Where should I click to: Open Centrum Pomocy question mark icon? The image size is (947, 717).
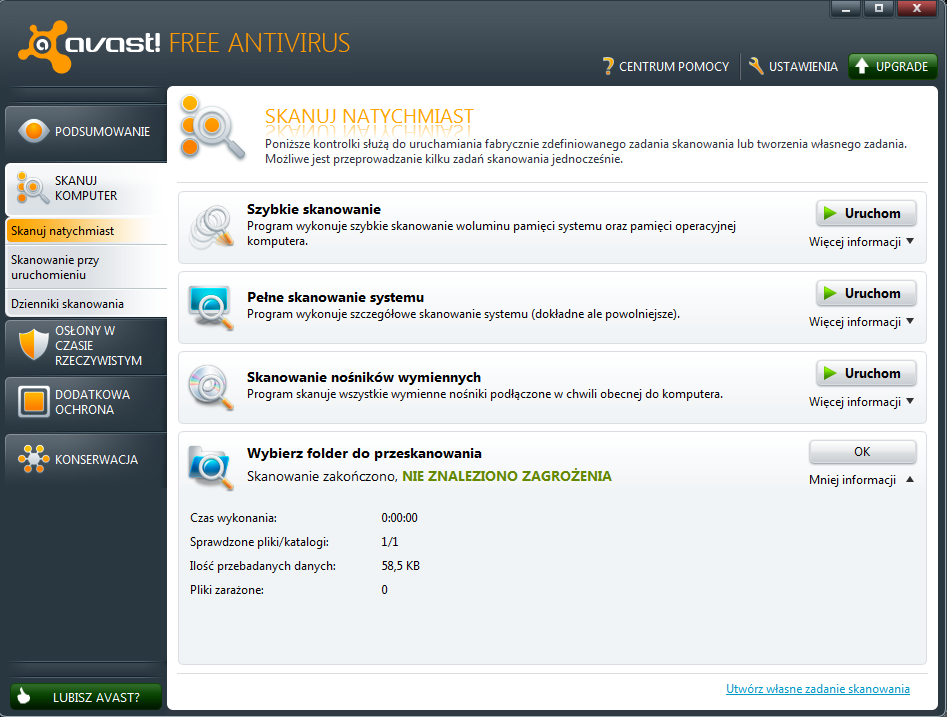tap(608, 66)
